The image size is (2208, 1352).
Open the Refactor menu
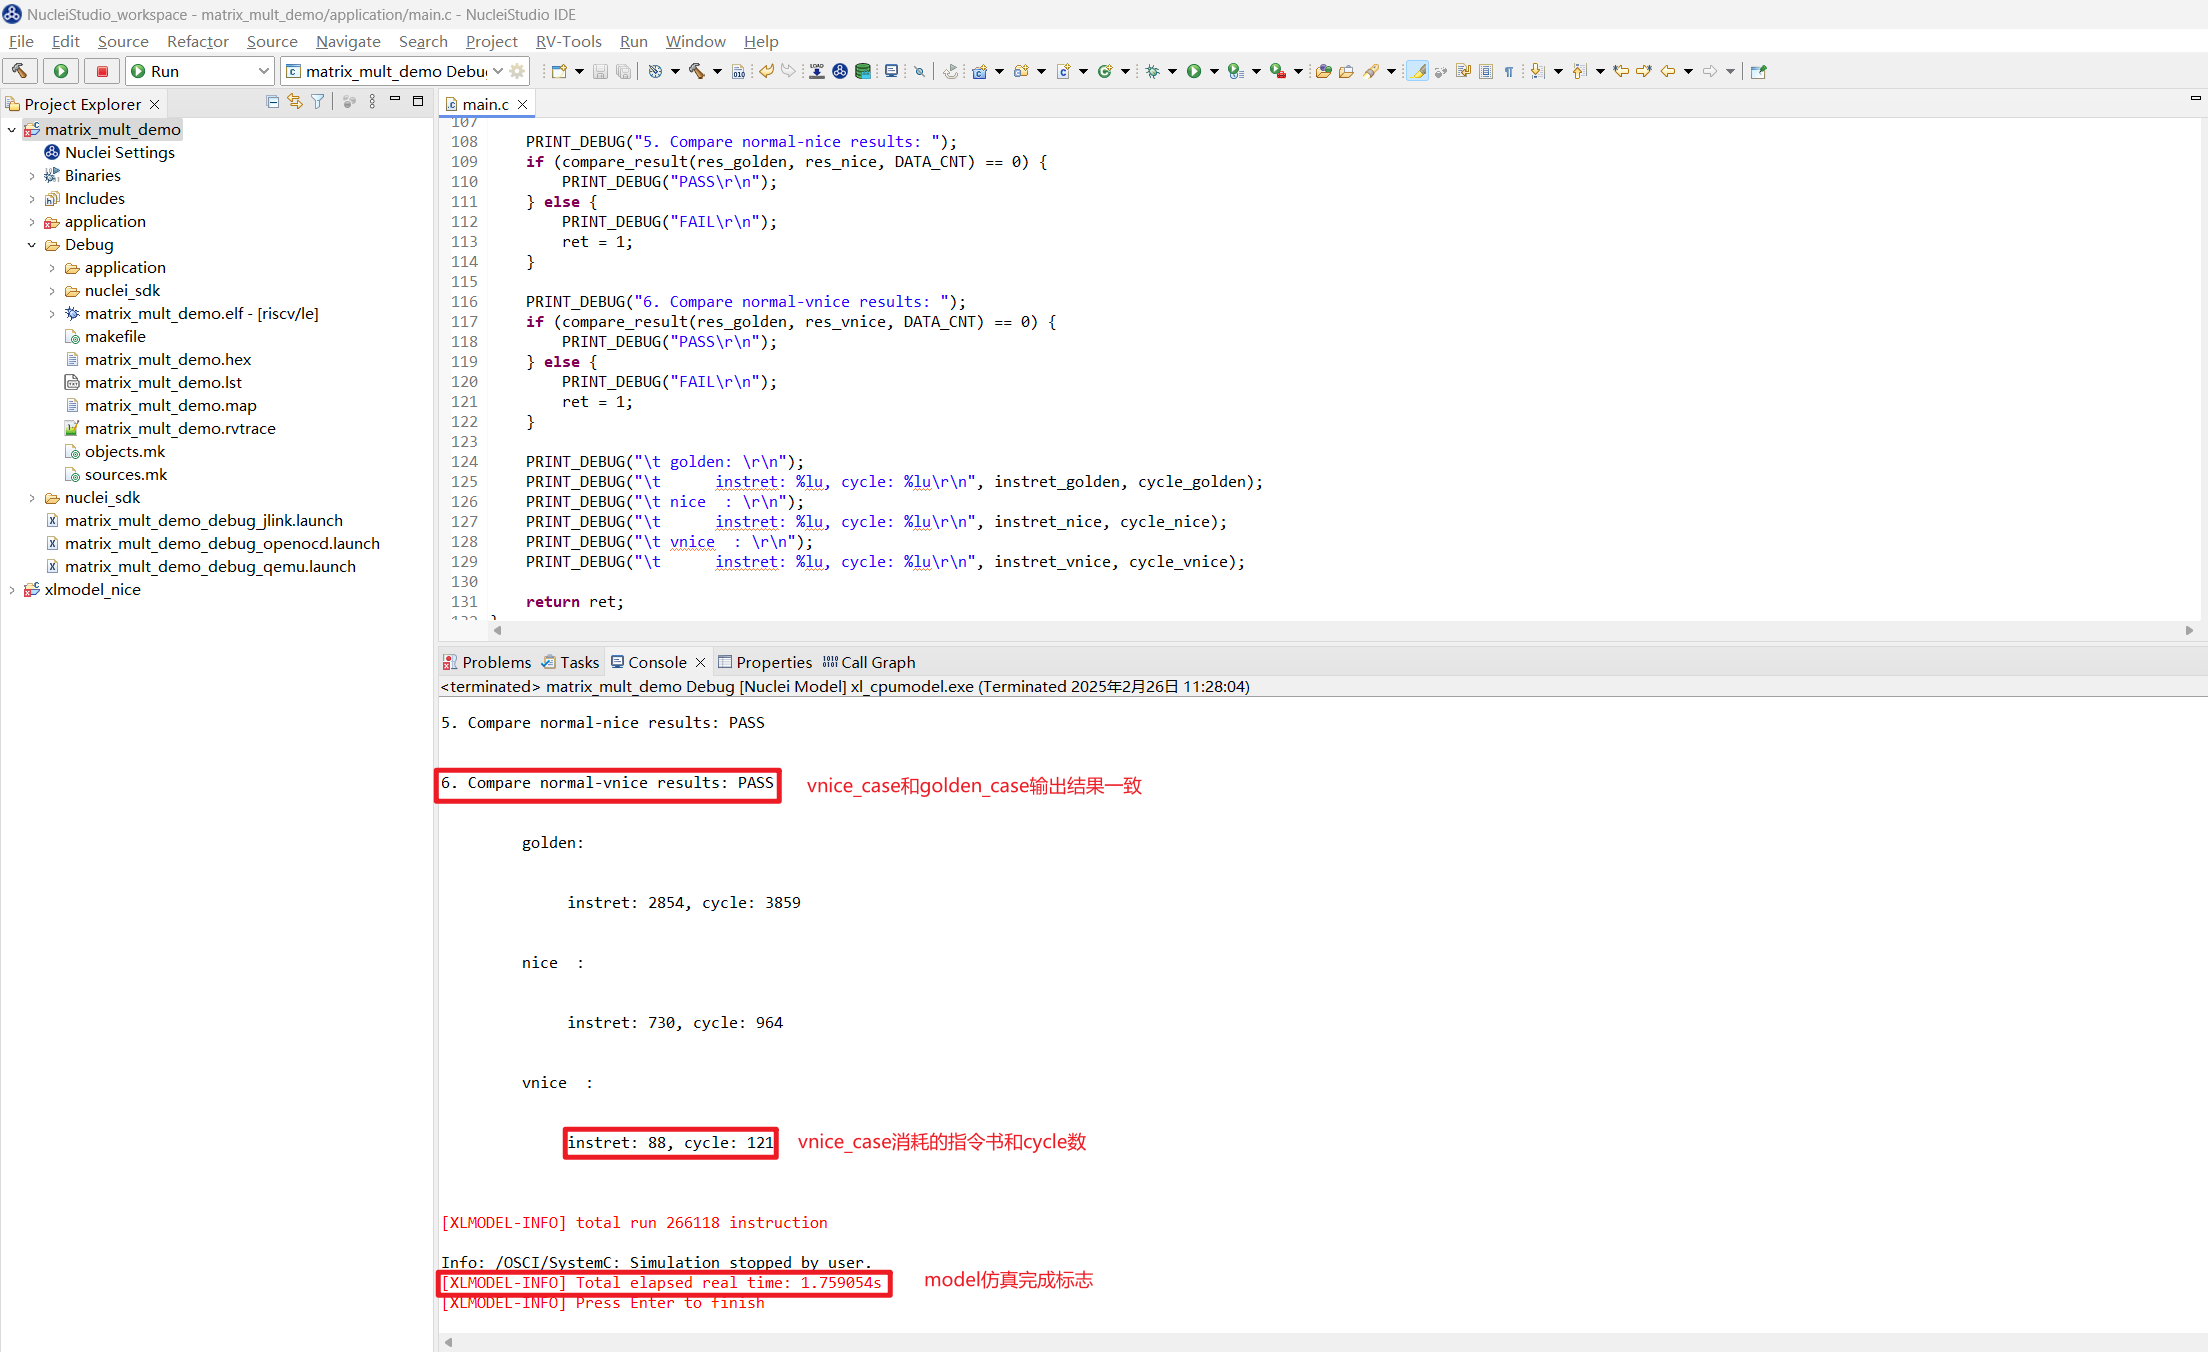tap(198, 41)
